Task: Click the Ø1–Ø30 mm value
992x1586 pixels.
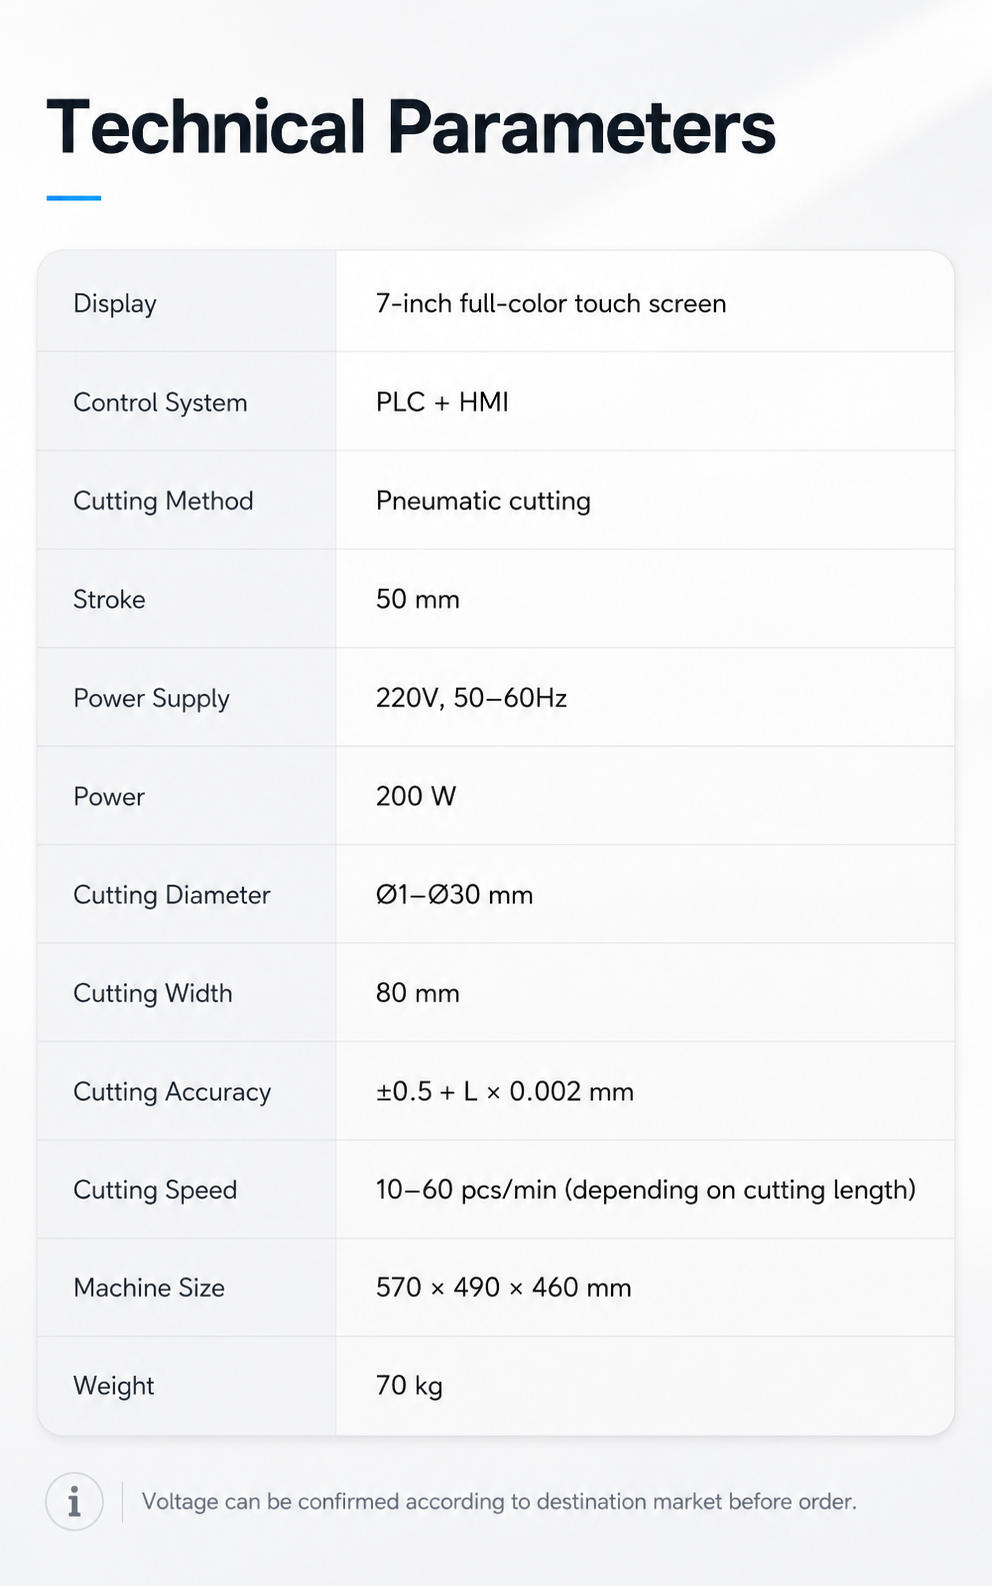Action: tap(454, 894)
